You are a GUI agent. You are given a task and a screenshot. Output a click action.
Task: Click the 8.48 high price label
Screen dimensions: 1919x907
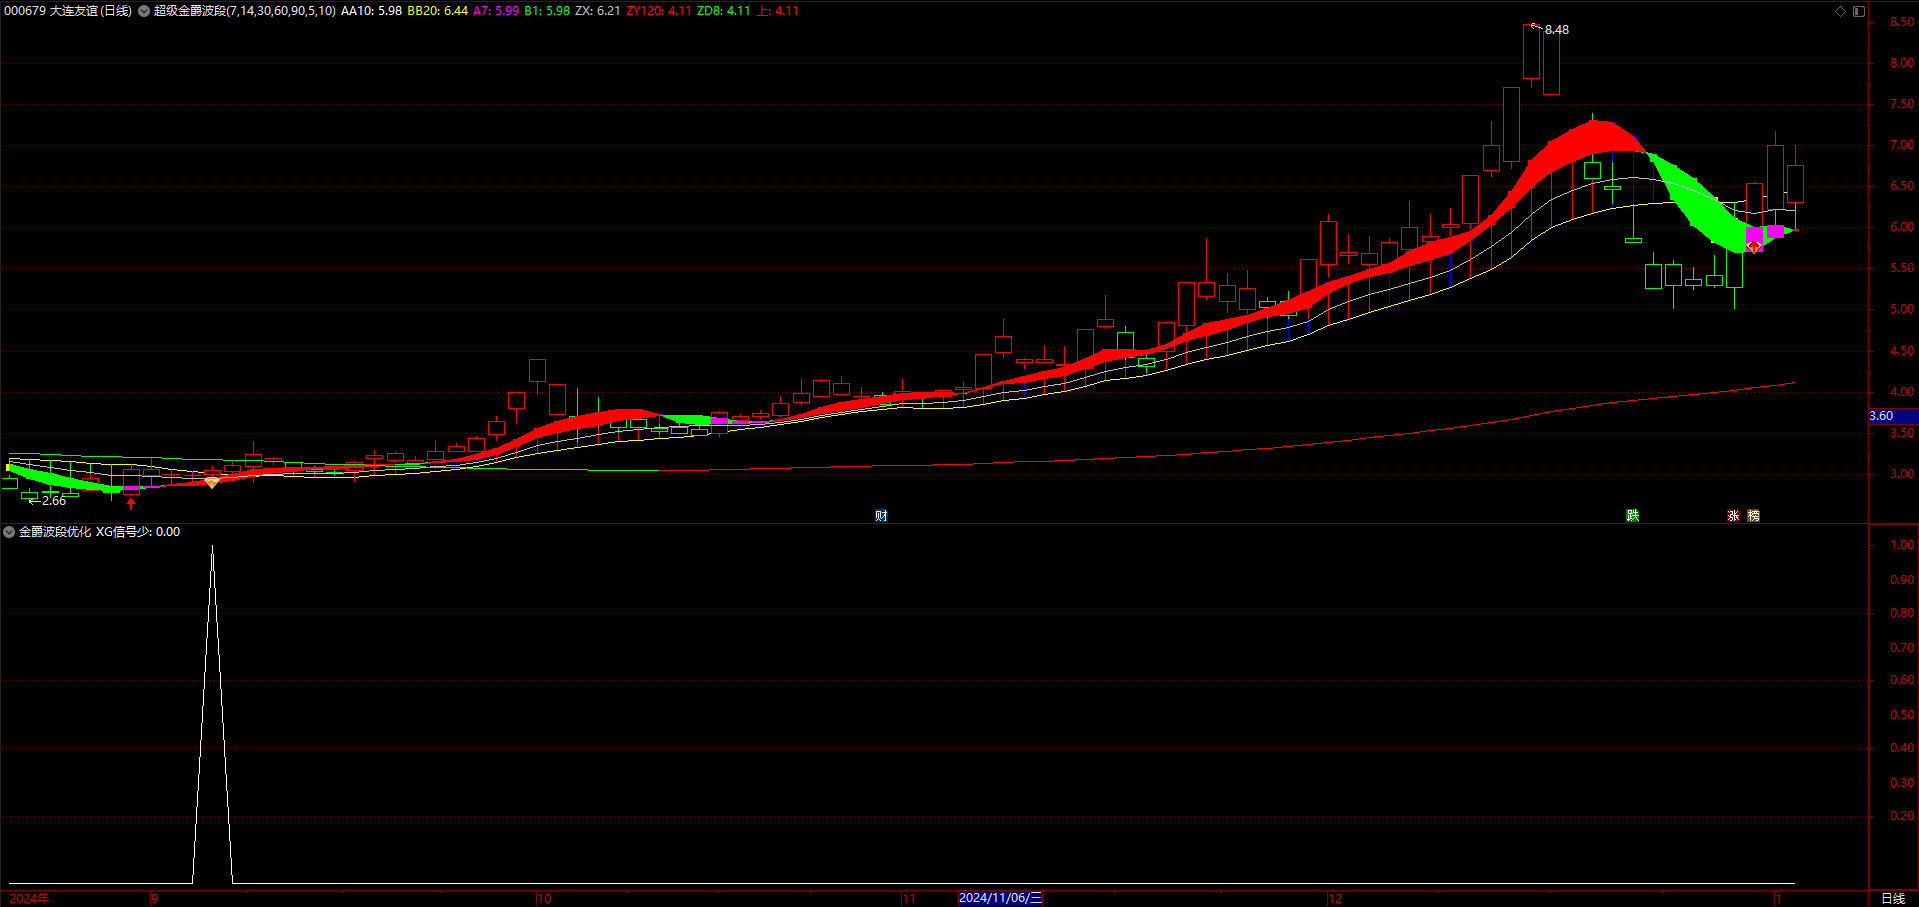click(1557, 30)
